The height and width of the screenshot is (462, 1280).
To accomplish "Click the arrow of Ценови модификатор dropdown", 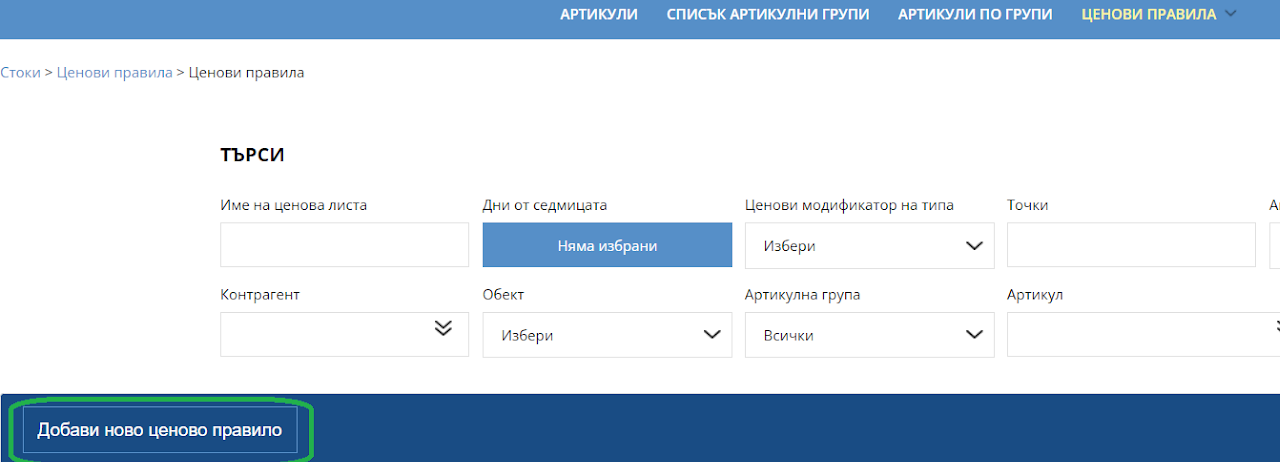I will click(x=974, y=245).
